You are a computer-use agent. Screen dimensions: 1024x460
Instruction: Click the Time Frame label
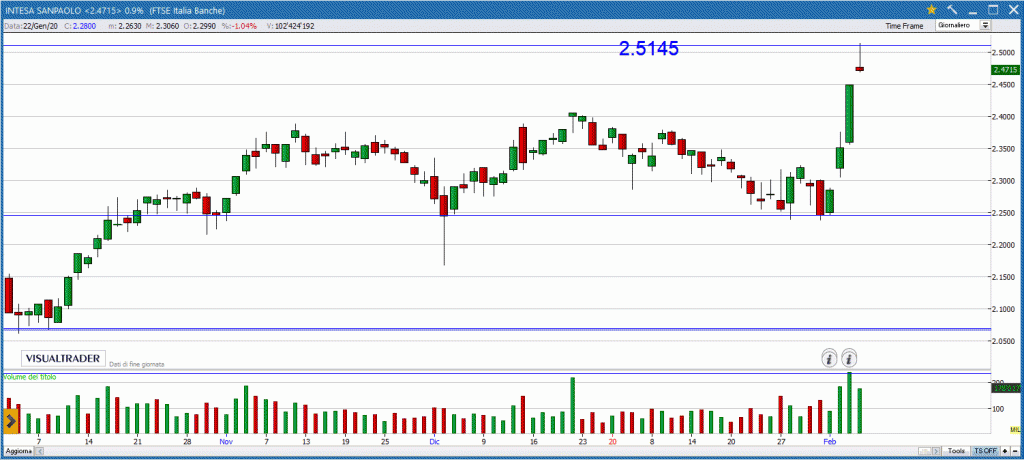click(904, 26)
